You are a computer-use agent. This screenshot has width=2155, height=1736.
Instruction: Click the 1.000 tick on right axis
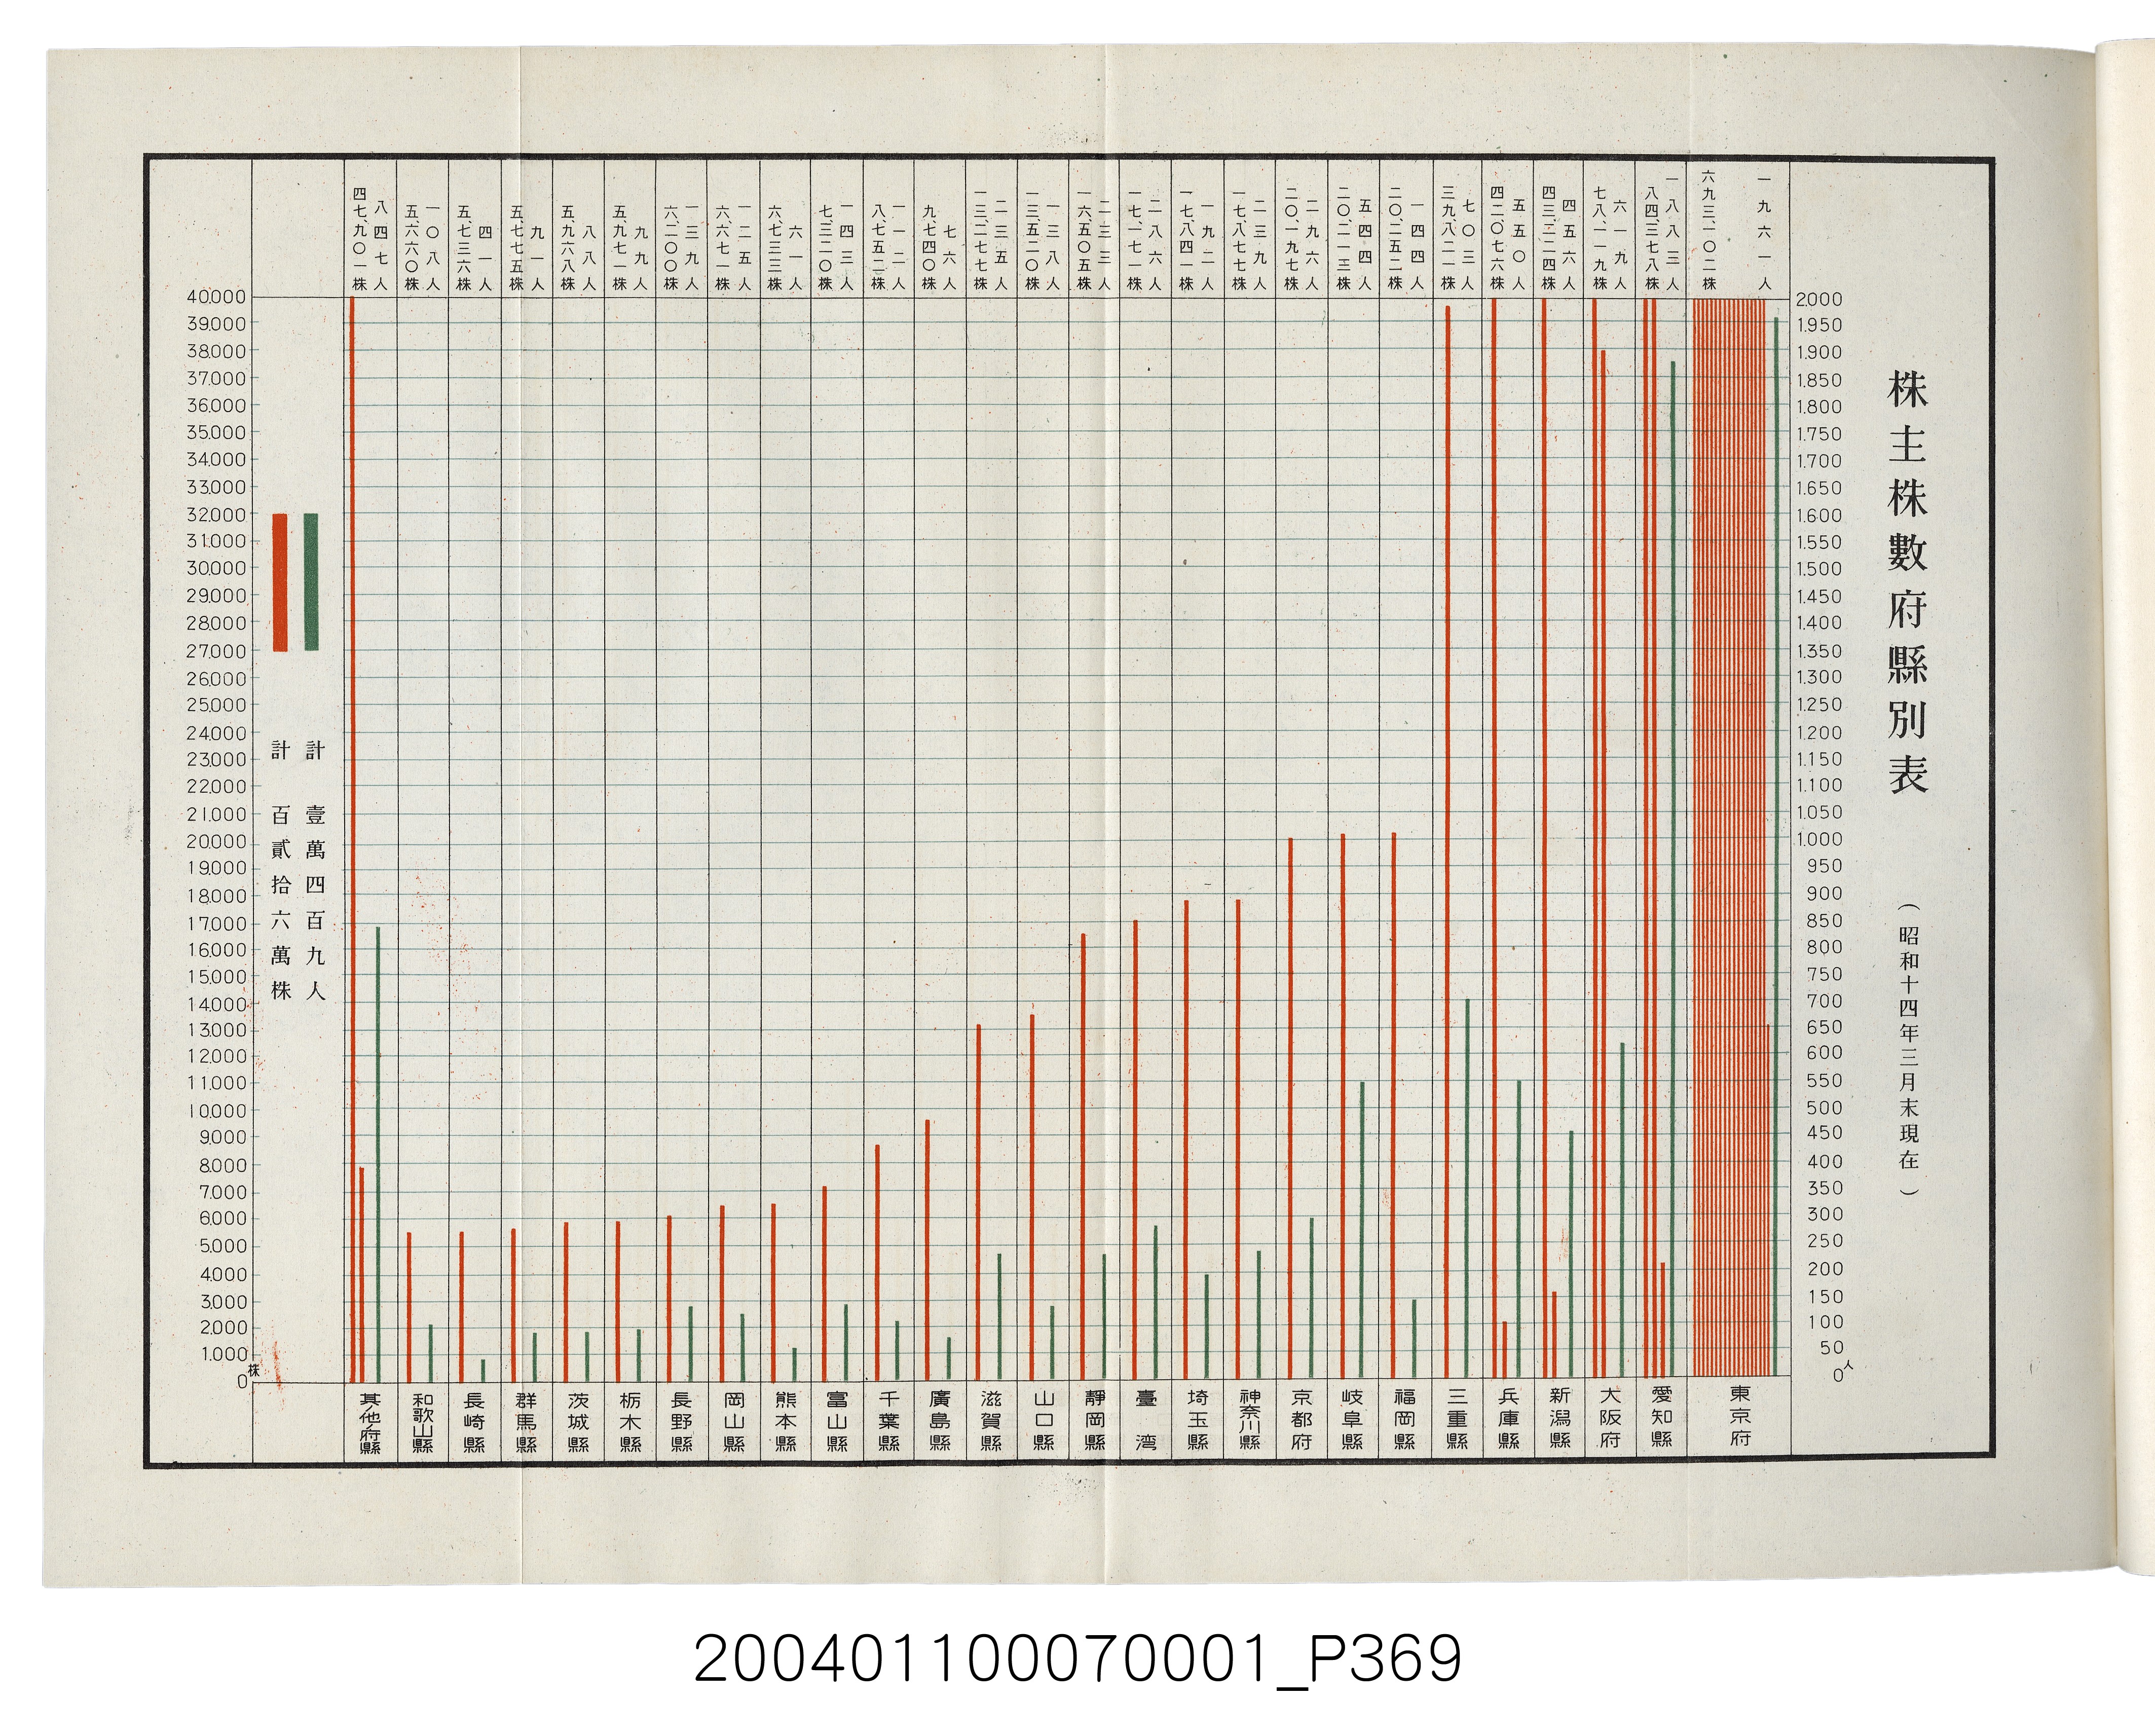(1819, 840)
